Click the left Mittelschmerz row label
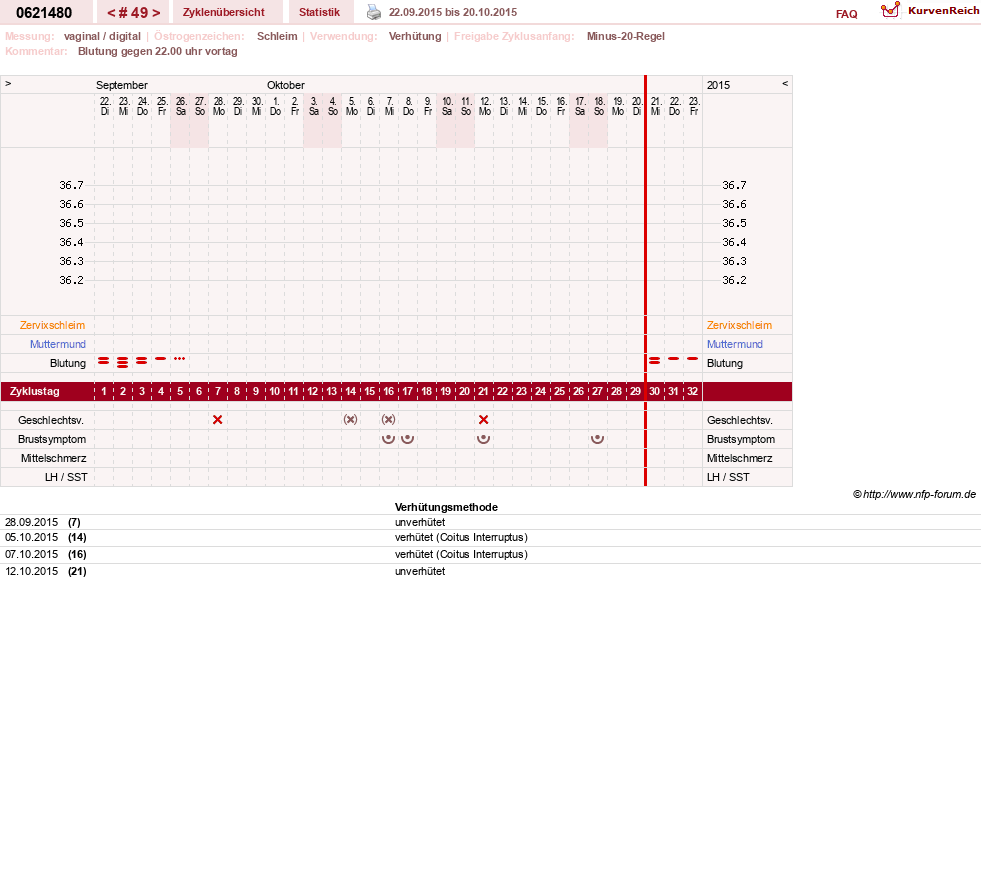The height and width of the screenshot is (886, 981). [54, 458]
